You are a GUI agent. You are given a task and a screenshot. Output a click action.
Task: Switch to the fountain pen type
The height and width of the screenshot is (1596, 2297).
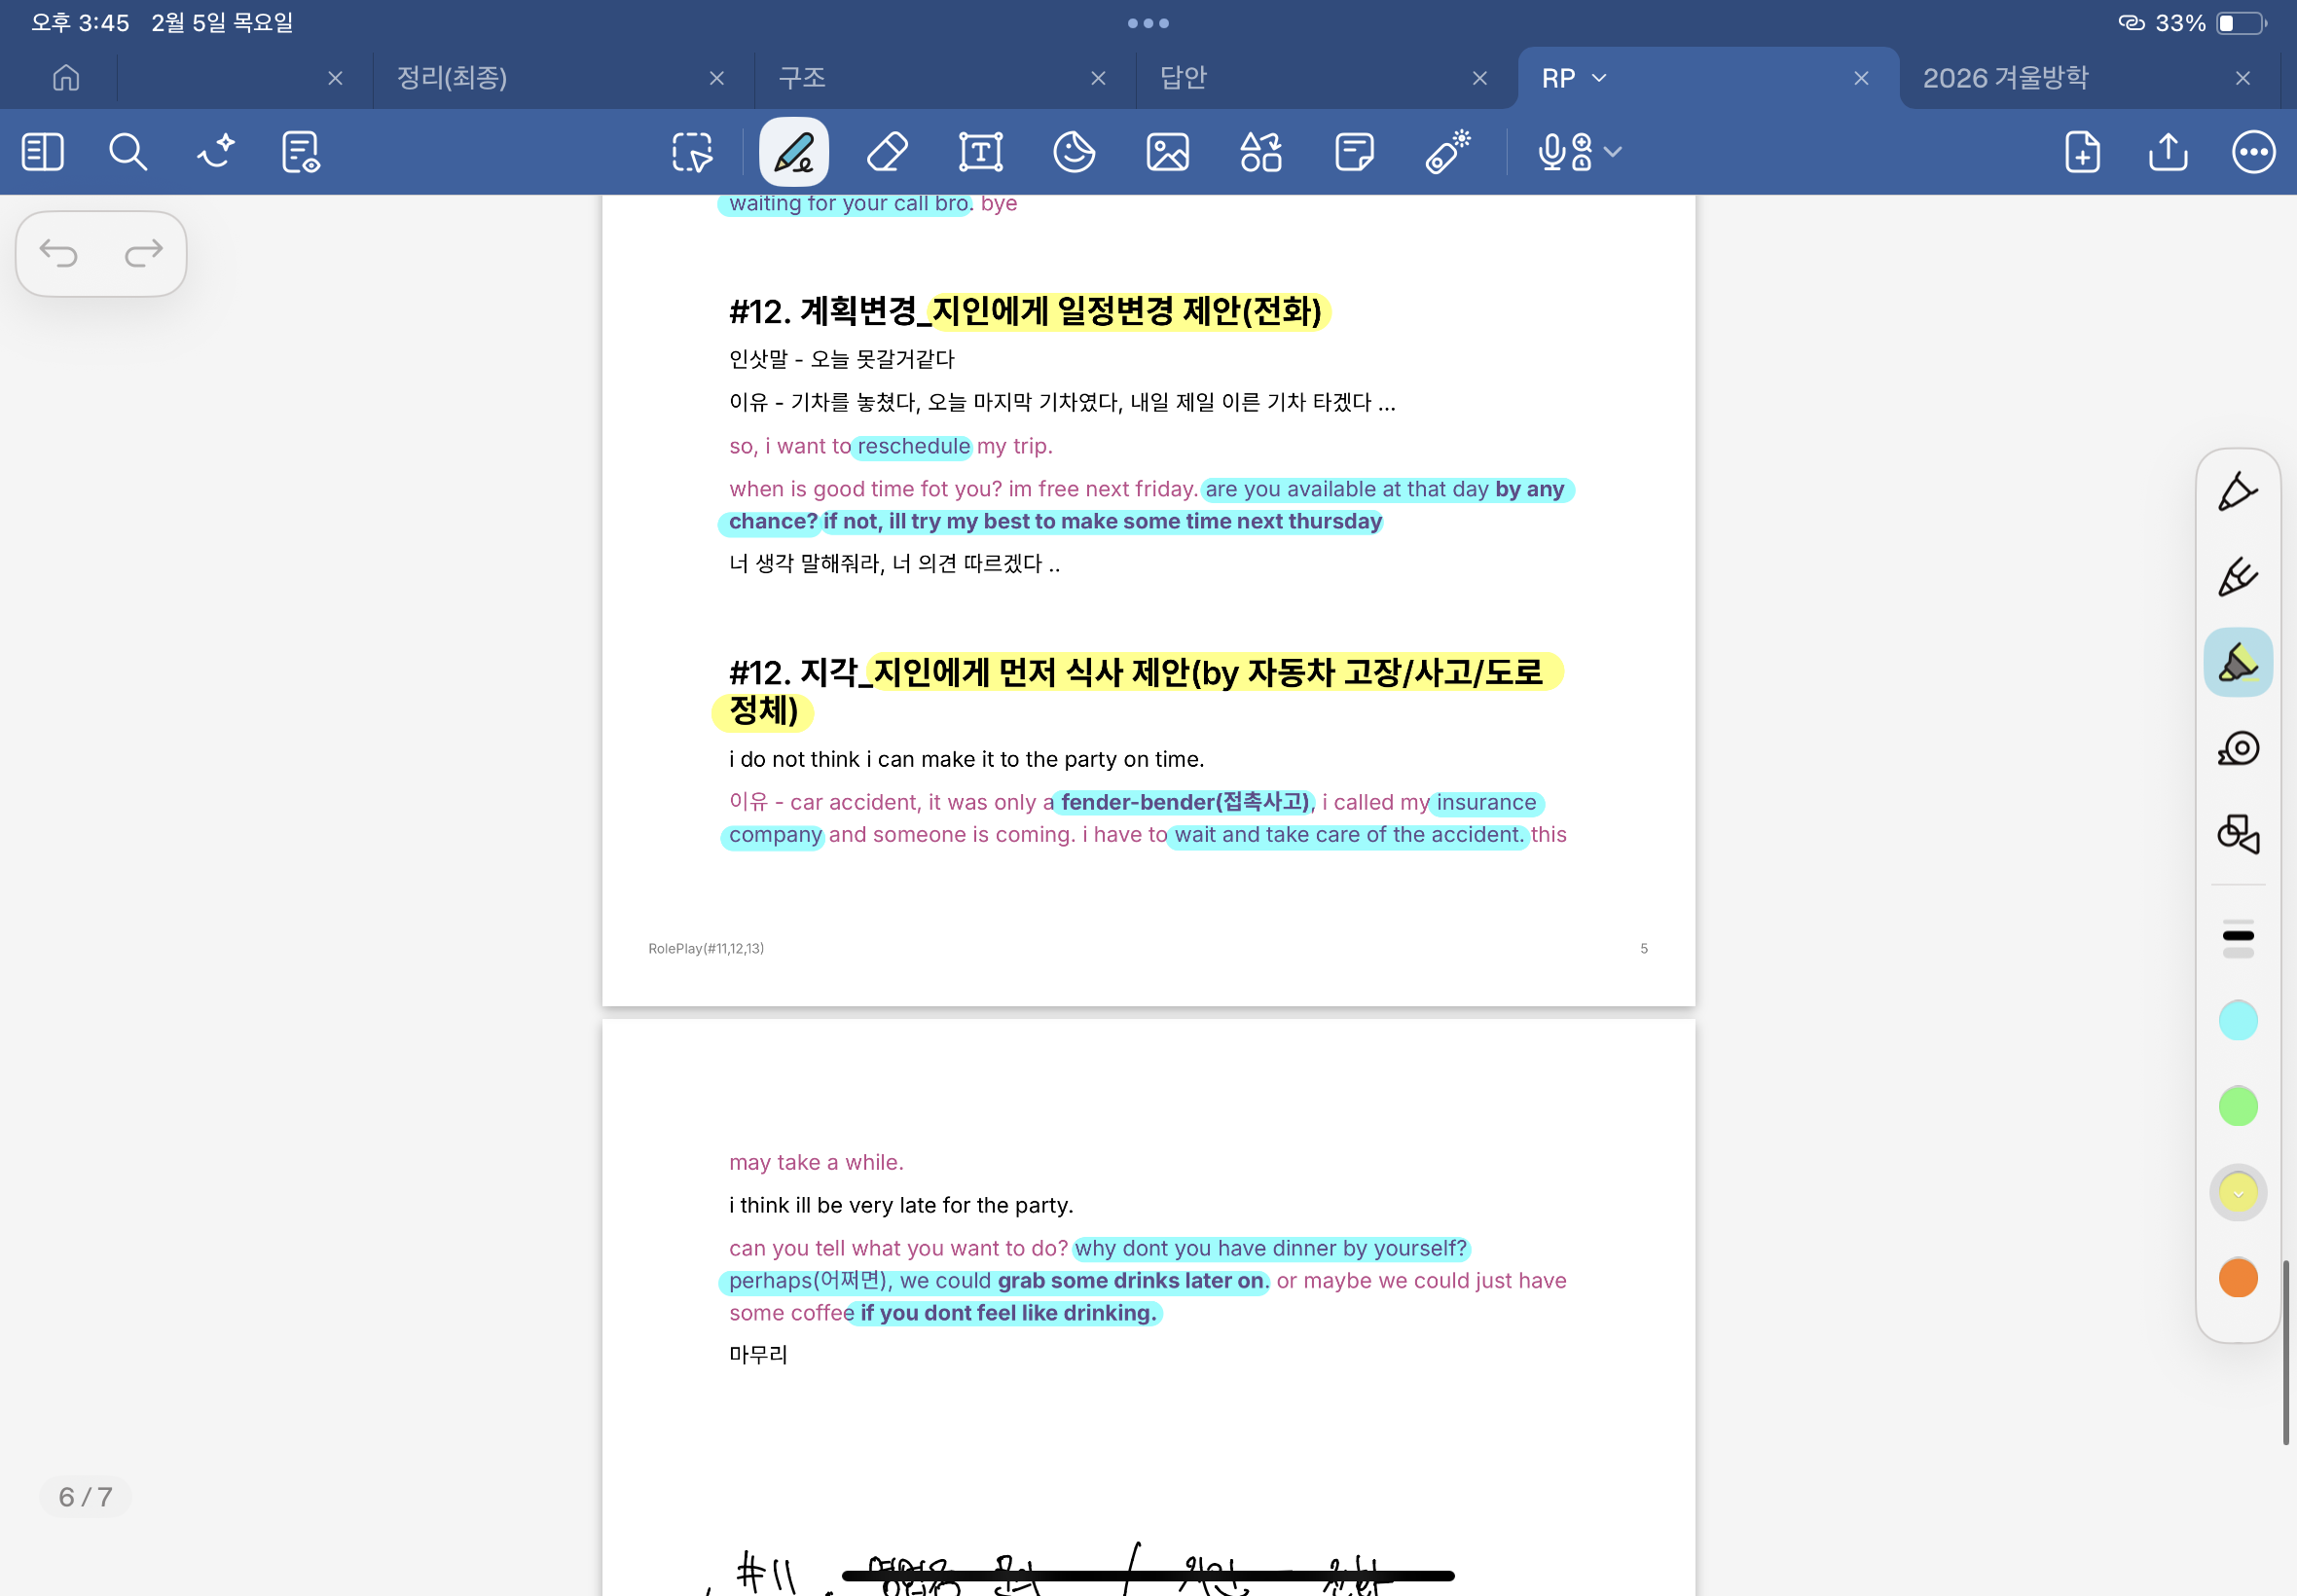click(2237, 492)
